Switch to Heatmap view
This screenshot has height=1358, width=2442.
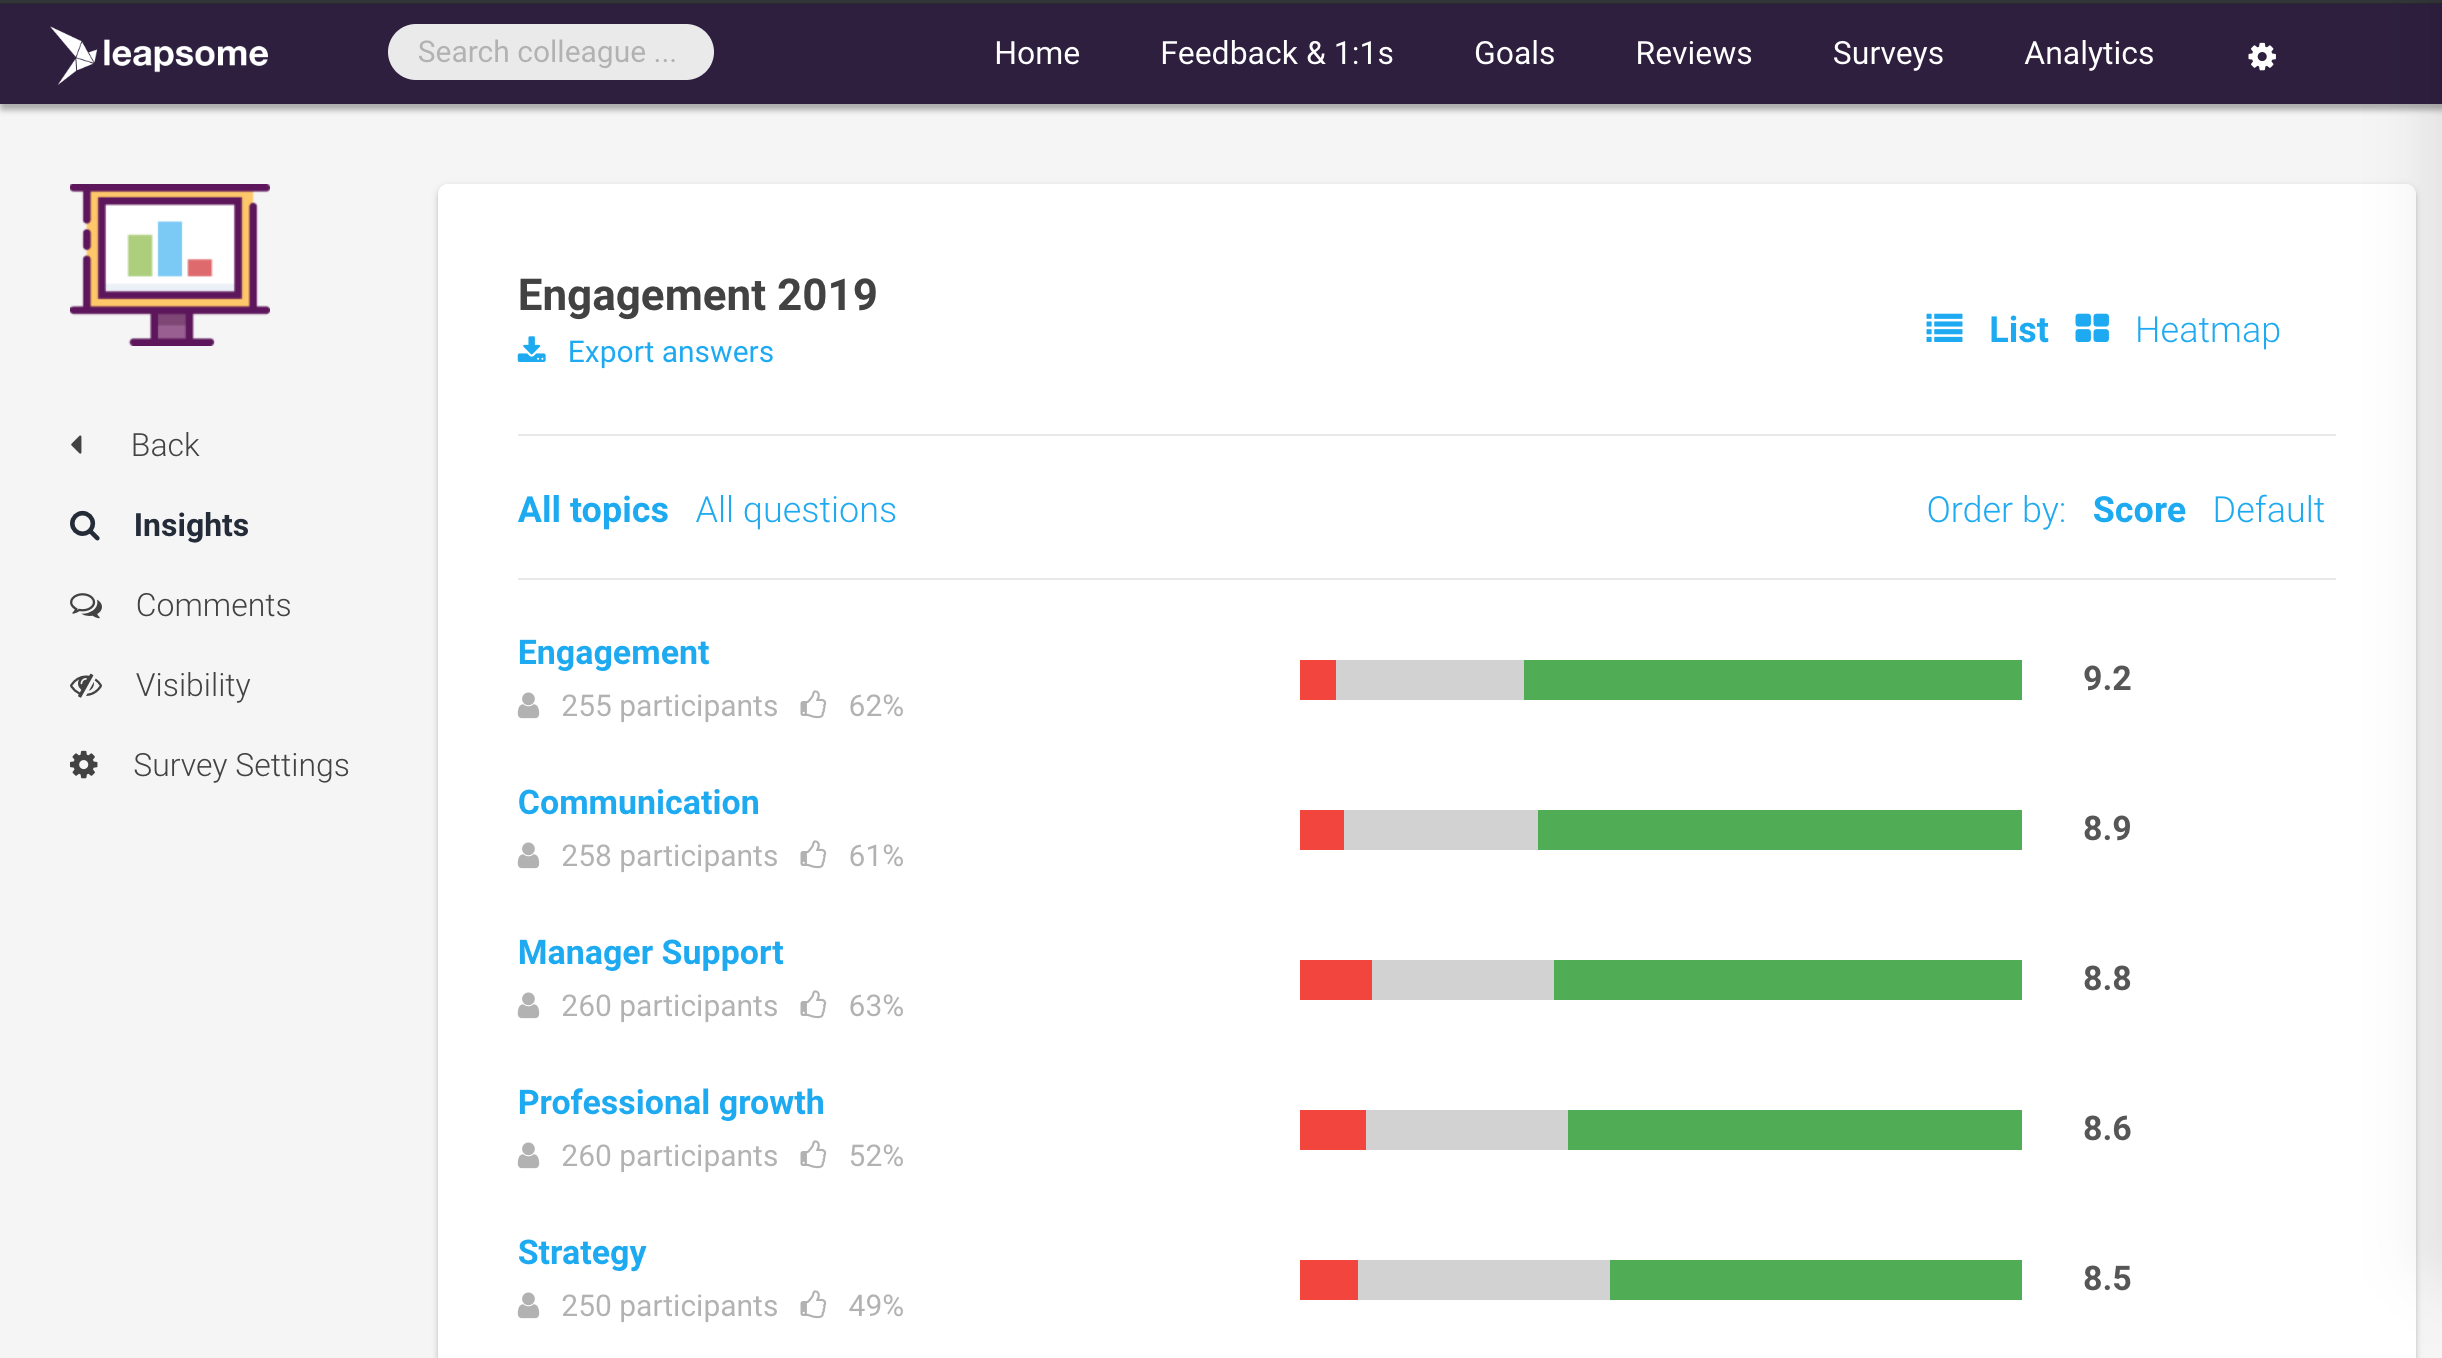tap(2207, 330)
